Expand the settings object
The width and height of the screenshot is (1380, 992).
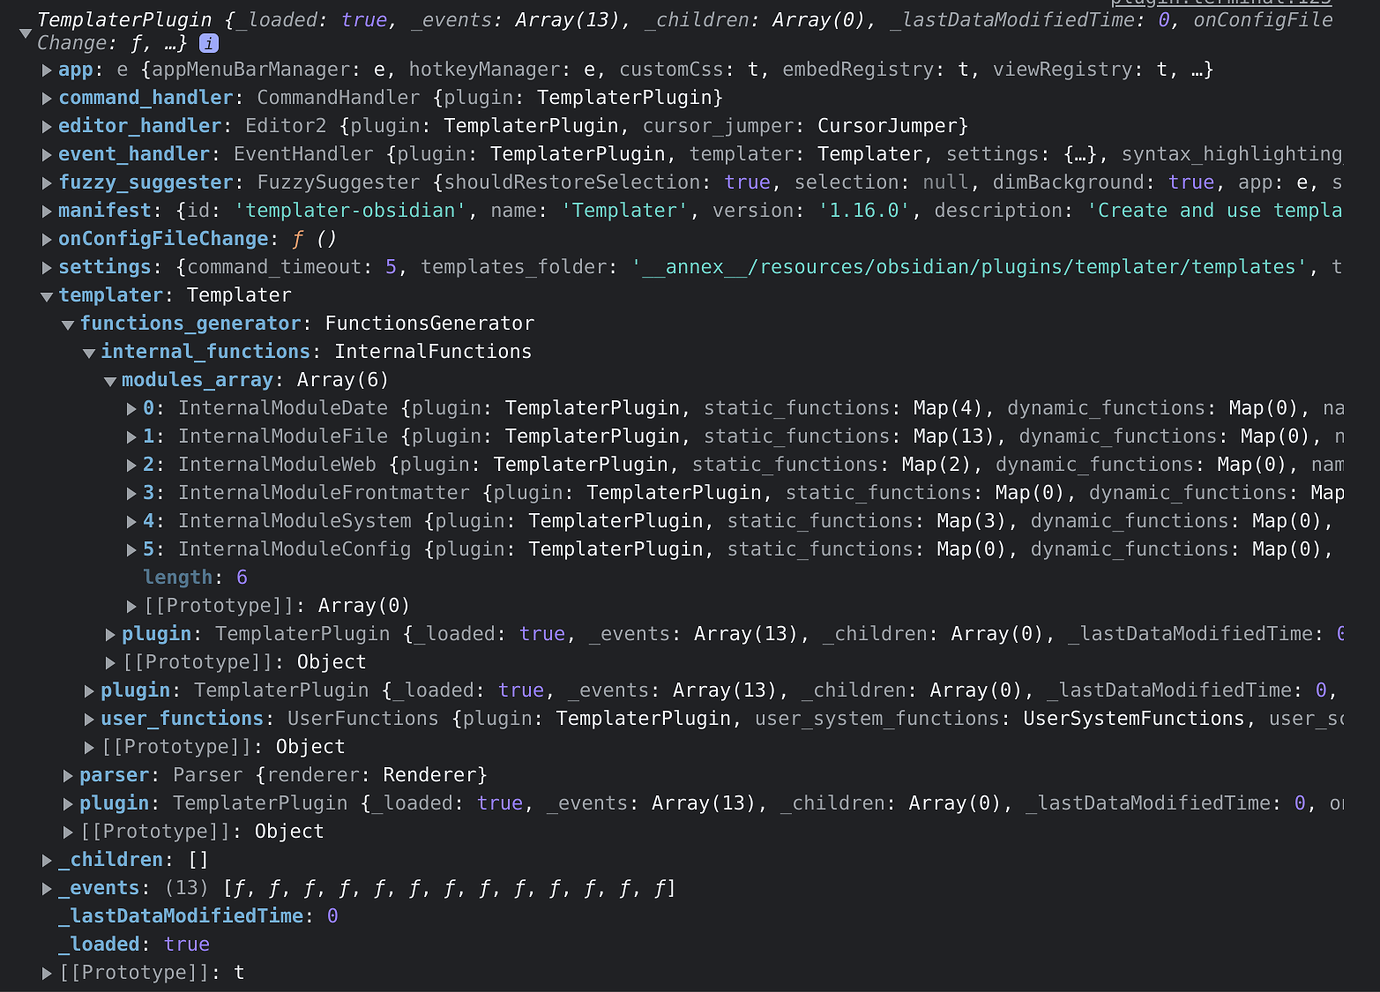click(x=46, y=267)
